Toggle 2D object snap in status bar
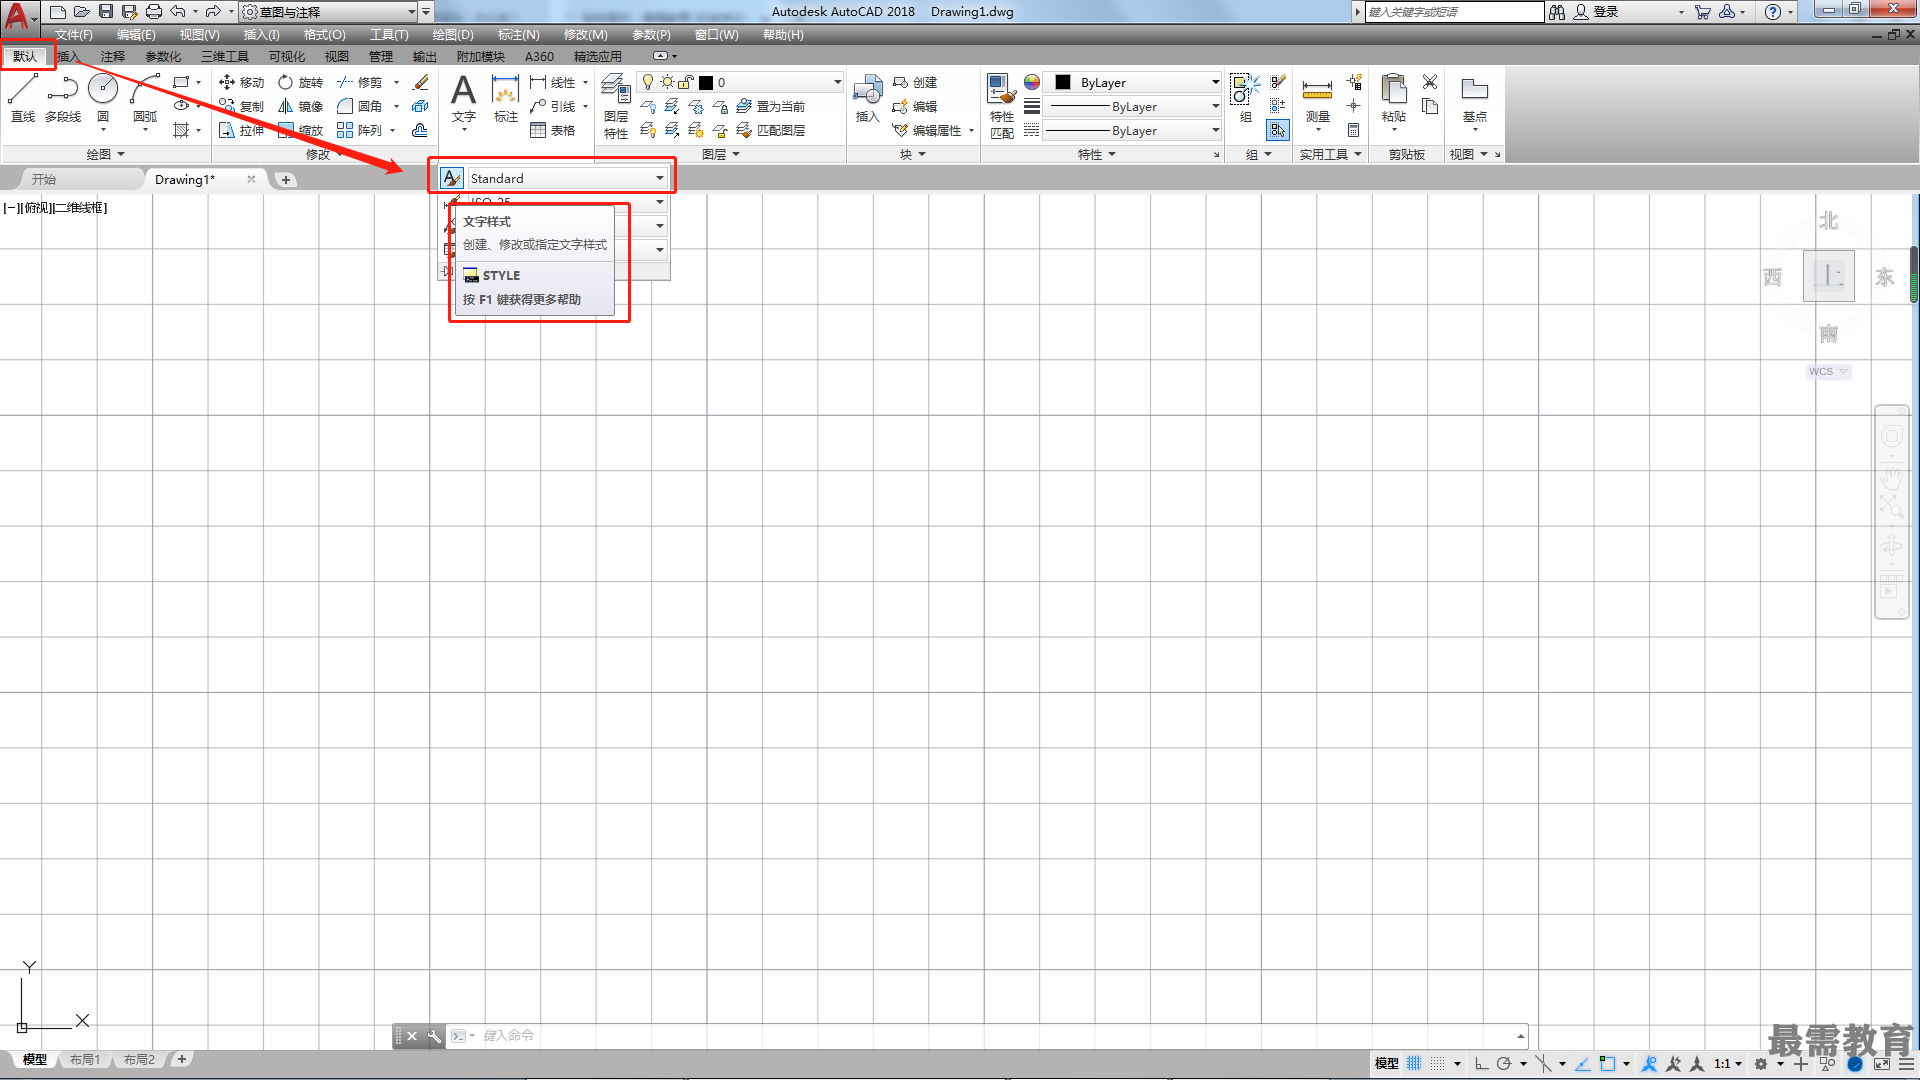This screenshot has width=1920, height=1080. [x=1607, y=1064]
